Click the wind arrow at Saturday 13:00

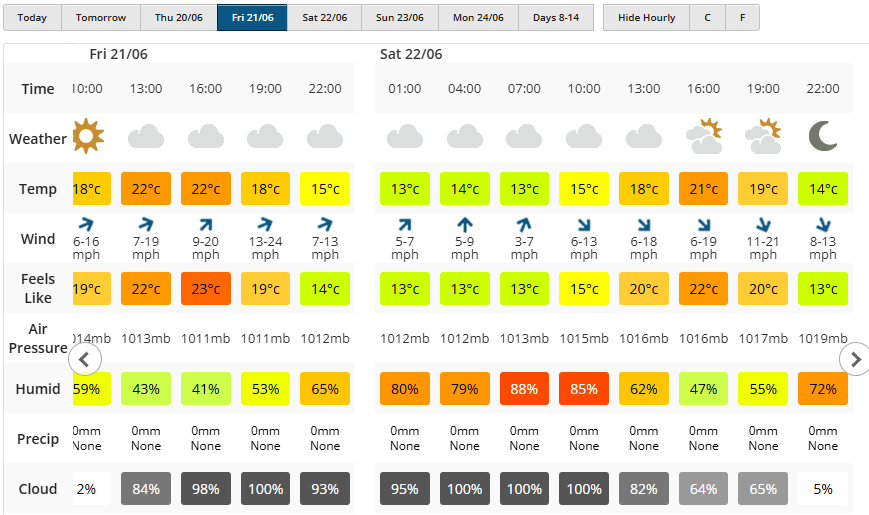click(x=644, y=225)
